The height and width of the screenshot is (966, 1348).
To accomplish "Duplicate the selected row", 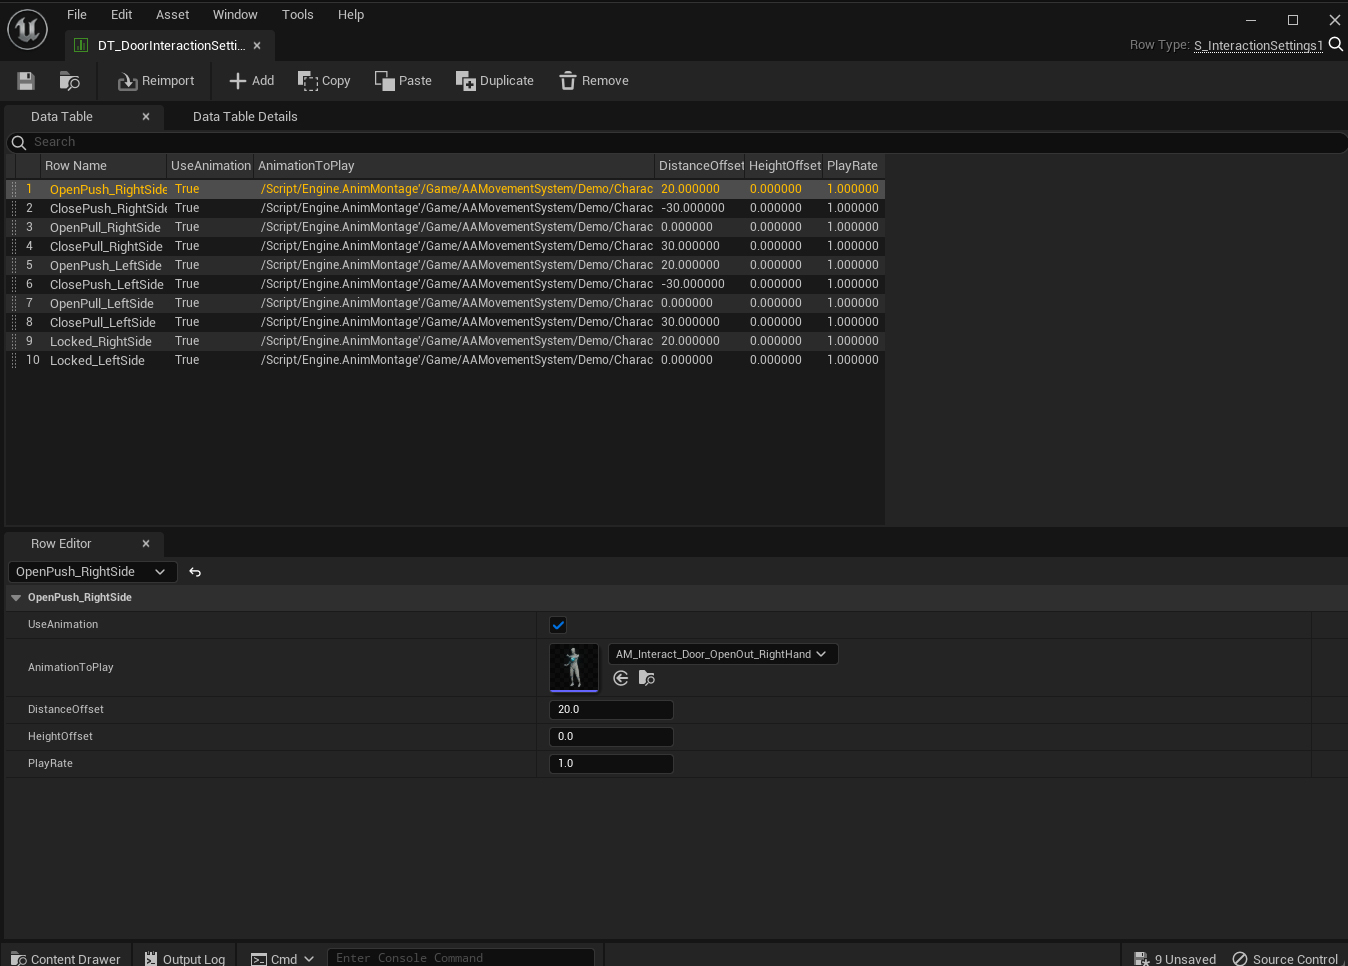I will [x=495, y=81].
